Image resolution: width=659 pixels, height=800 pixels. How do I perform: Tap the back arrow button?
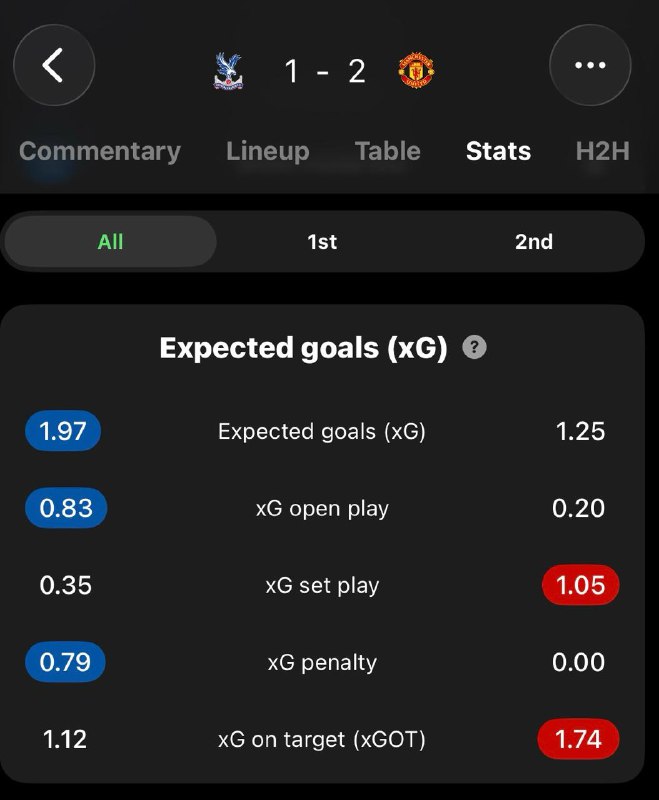54,65
